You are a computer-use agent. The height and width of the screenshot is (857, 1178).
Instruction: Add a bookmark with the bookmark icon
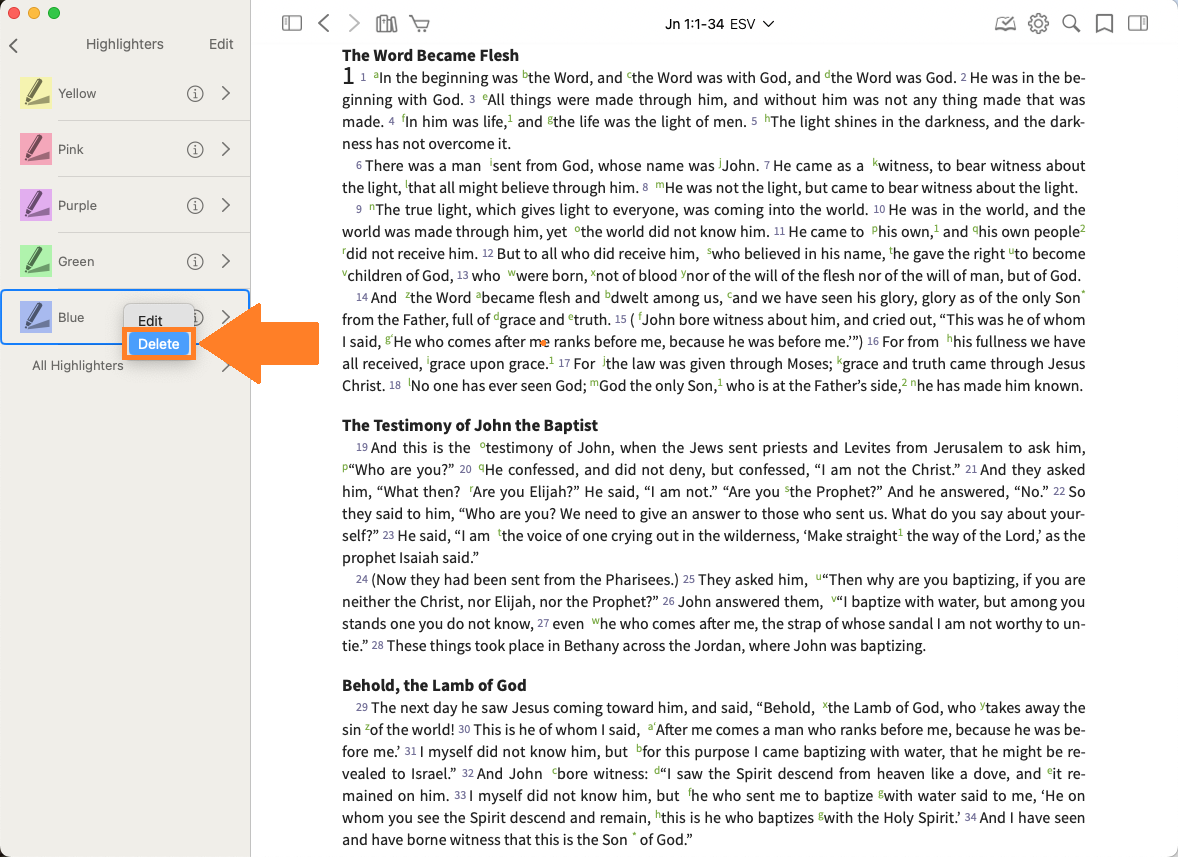coord(1104,23)
